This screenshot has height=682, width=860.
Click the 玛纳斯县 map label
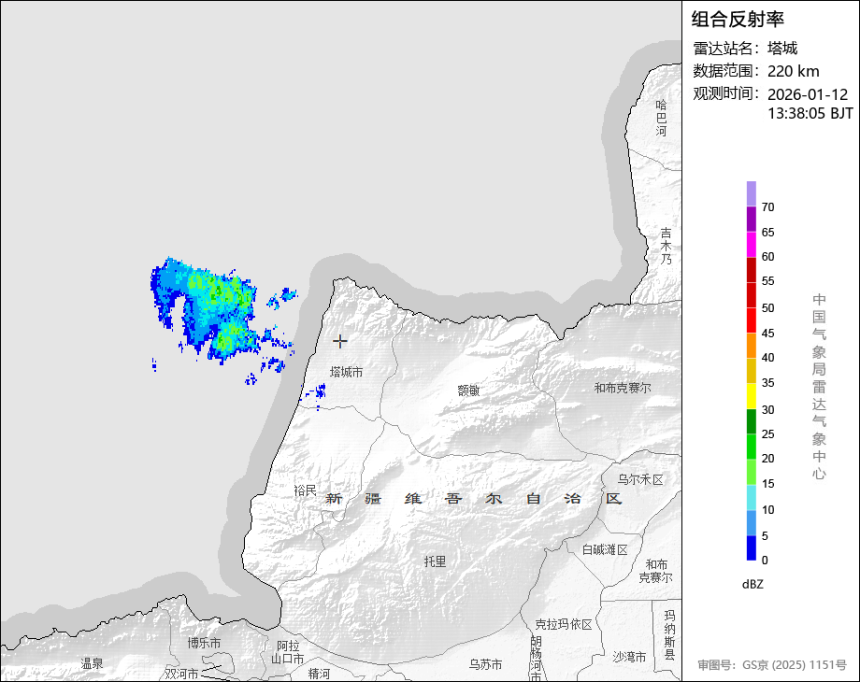pyautogui.click(x=669, y=635)
